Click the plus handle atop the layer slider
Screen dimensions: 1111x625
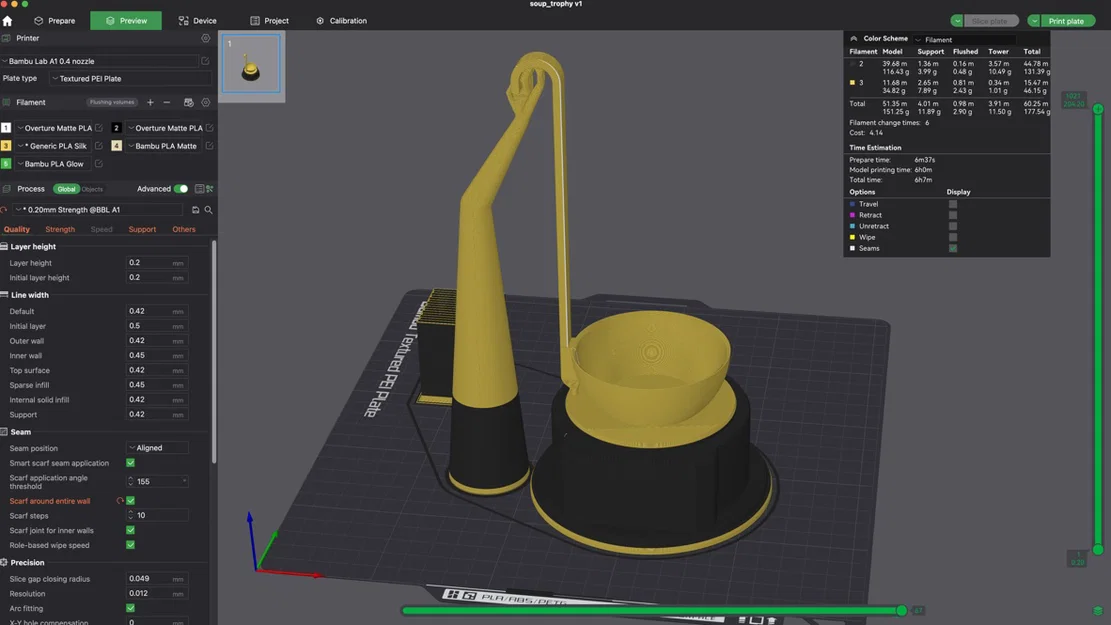[x=1098, y=109]
